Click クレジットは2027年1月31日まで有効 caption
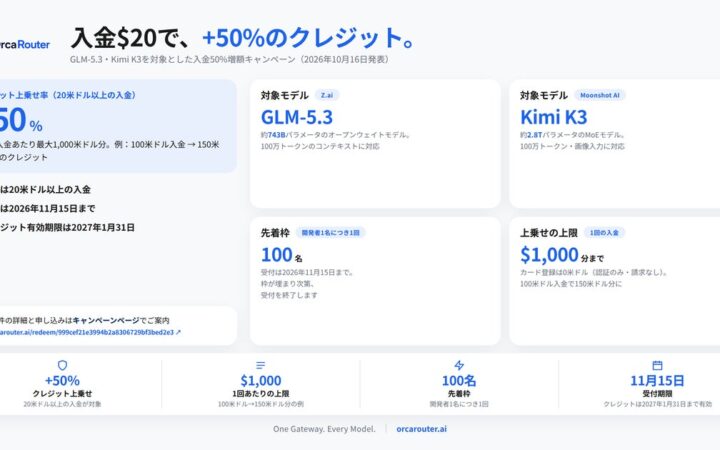Screen dimensions: 720x450 point(658,405)
